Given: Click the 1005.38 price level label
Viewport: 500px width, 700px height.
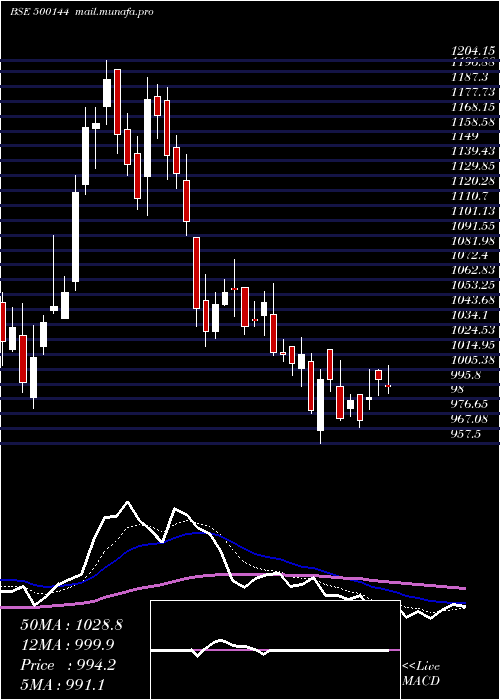Looking at the screenshot, I should click(x=473, y=359).
